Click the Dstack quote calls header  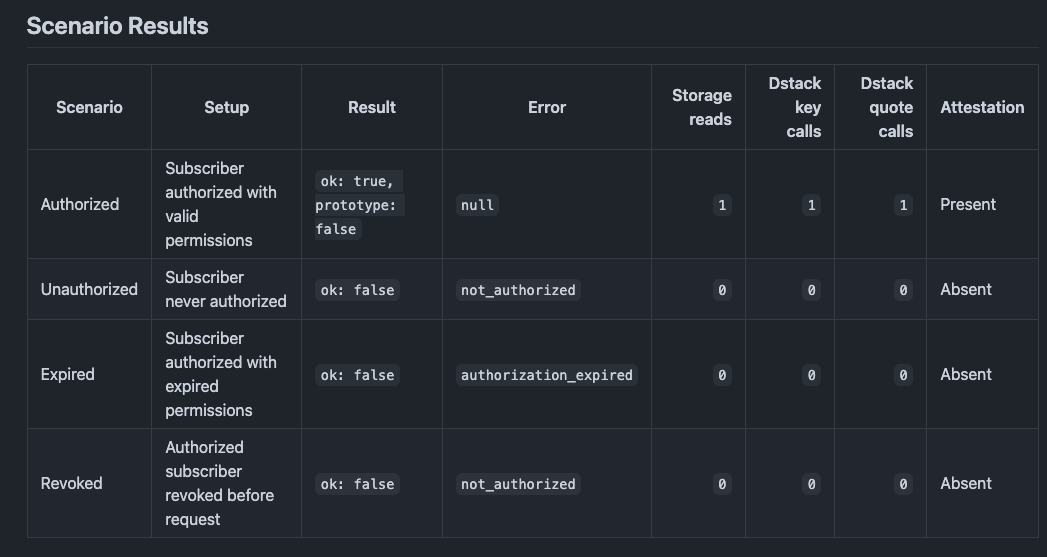pos(886,108)
